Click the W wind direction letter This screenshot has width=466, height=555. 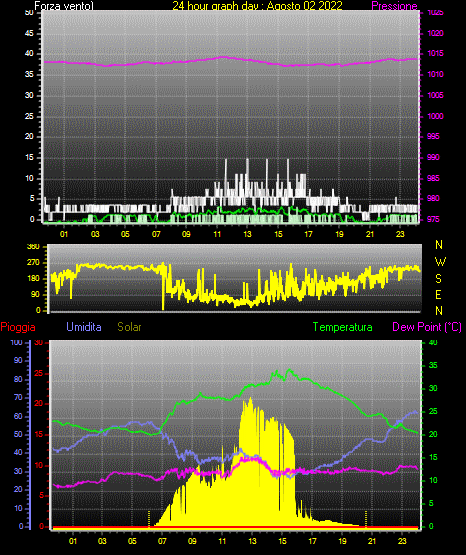pyautogui.click(x=440, y=262)
